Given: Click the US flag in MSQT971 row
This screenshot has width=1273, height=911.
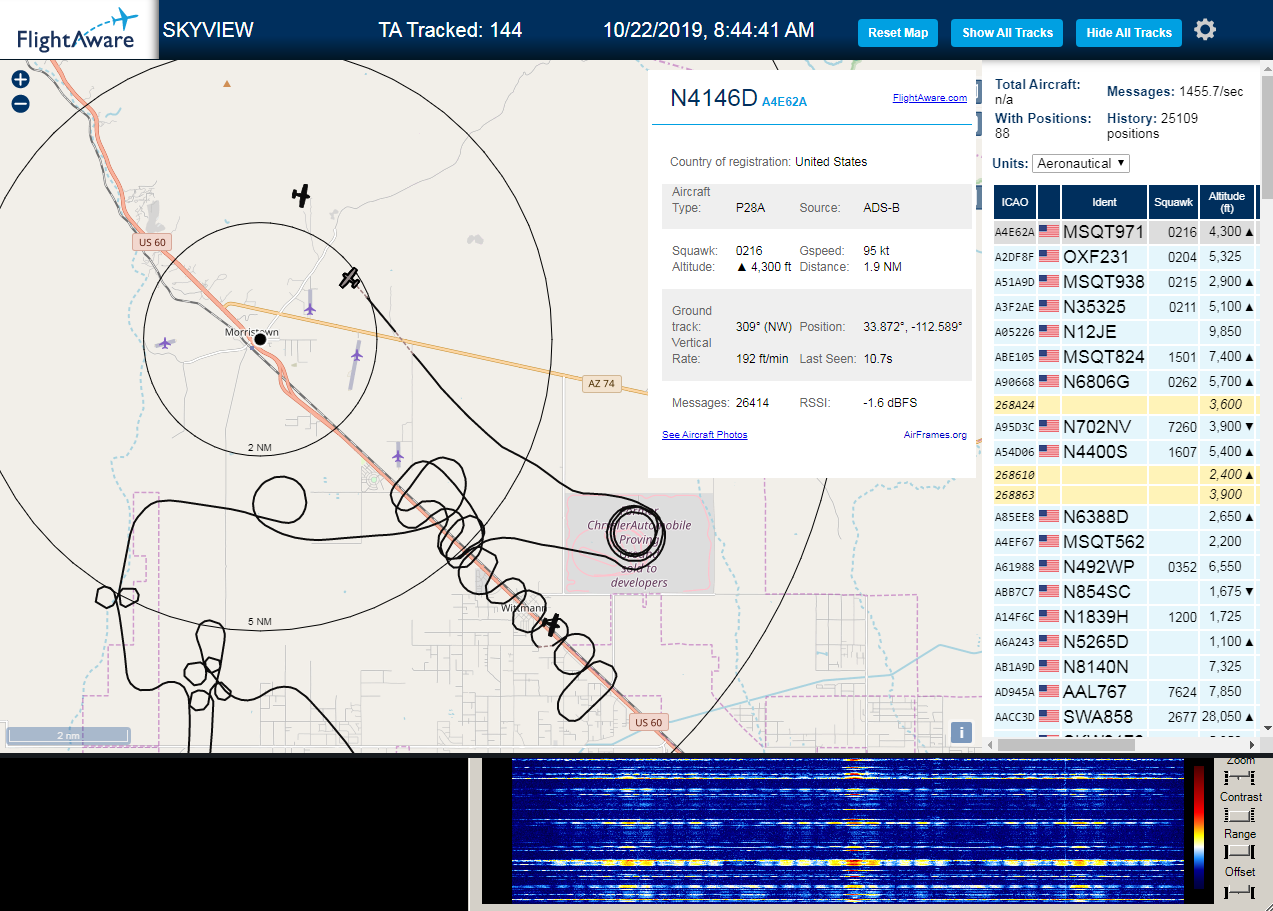Looking at the screenshot, I should (x=1049, y=232).
